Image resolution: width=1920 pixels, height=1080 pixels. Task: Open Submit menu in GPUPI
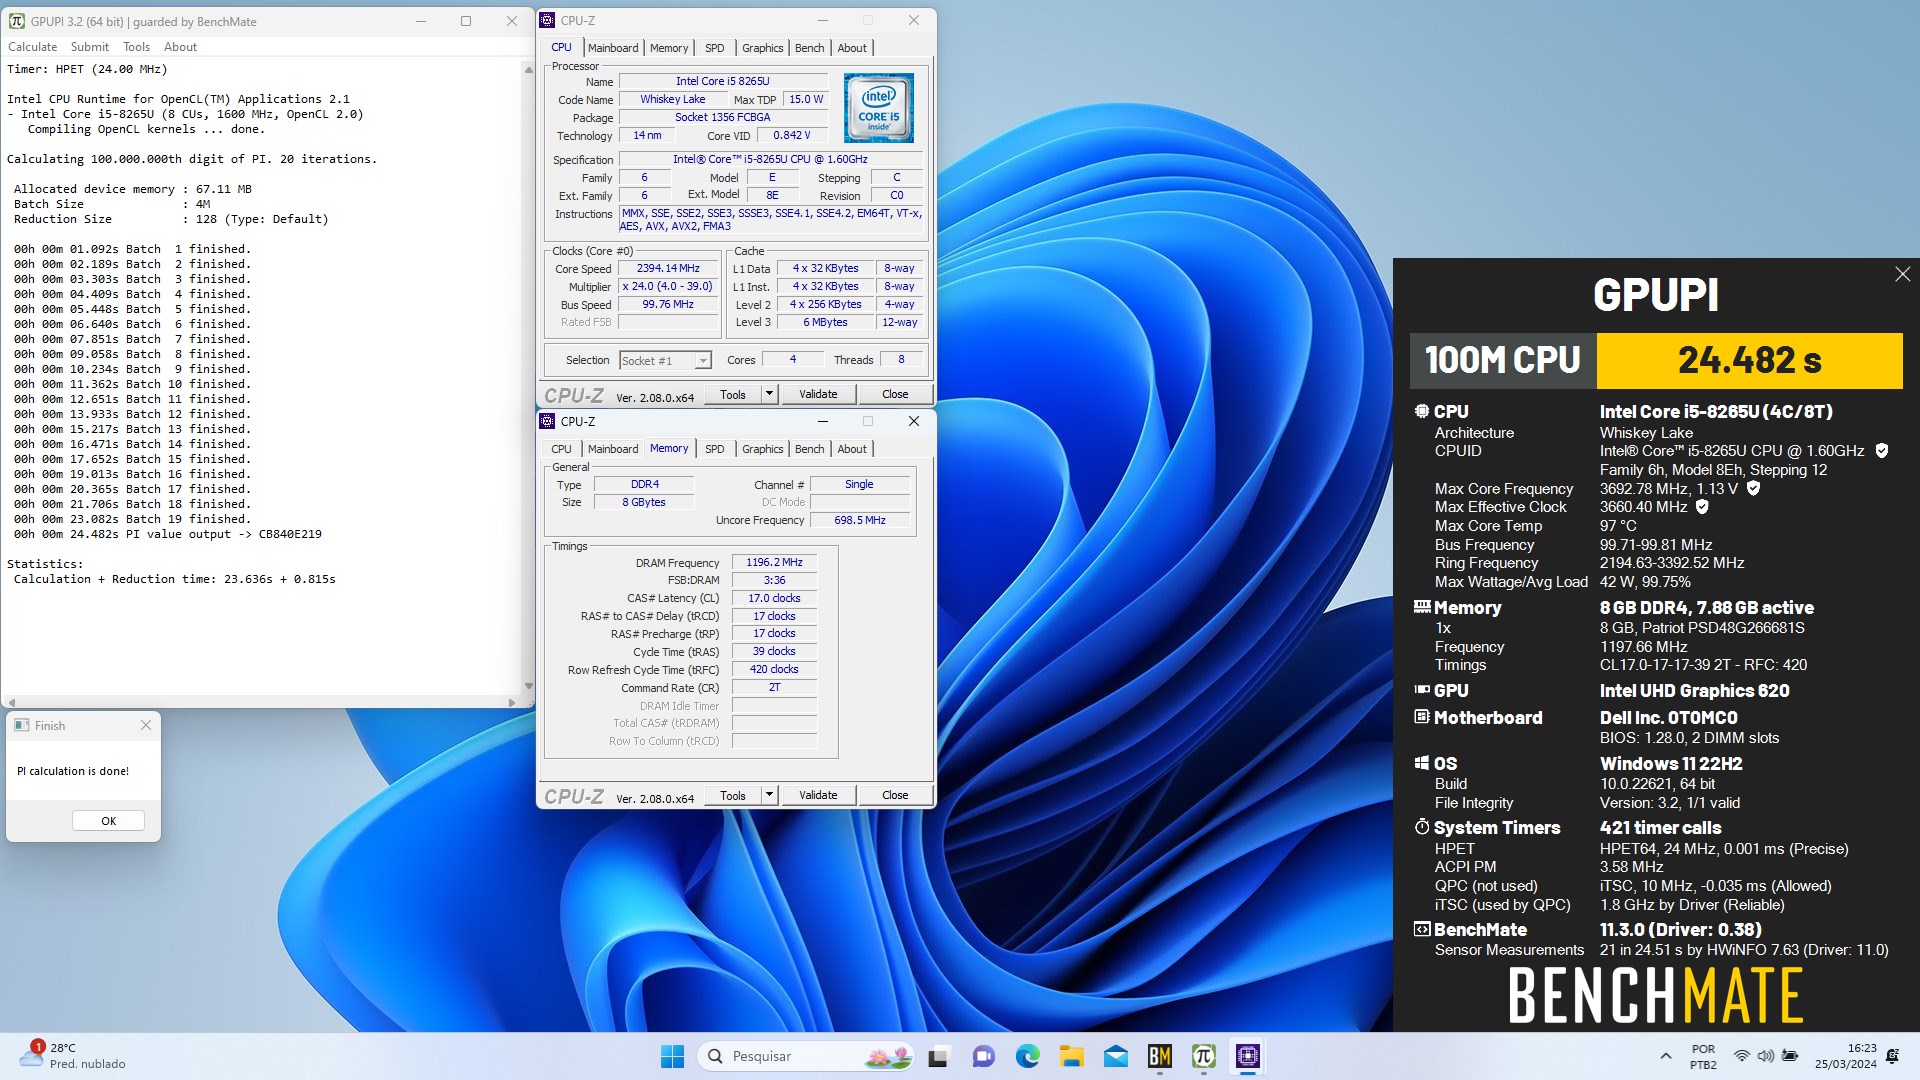(89, 47)
